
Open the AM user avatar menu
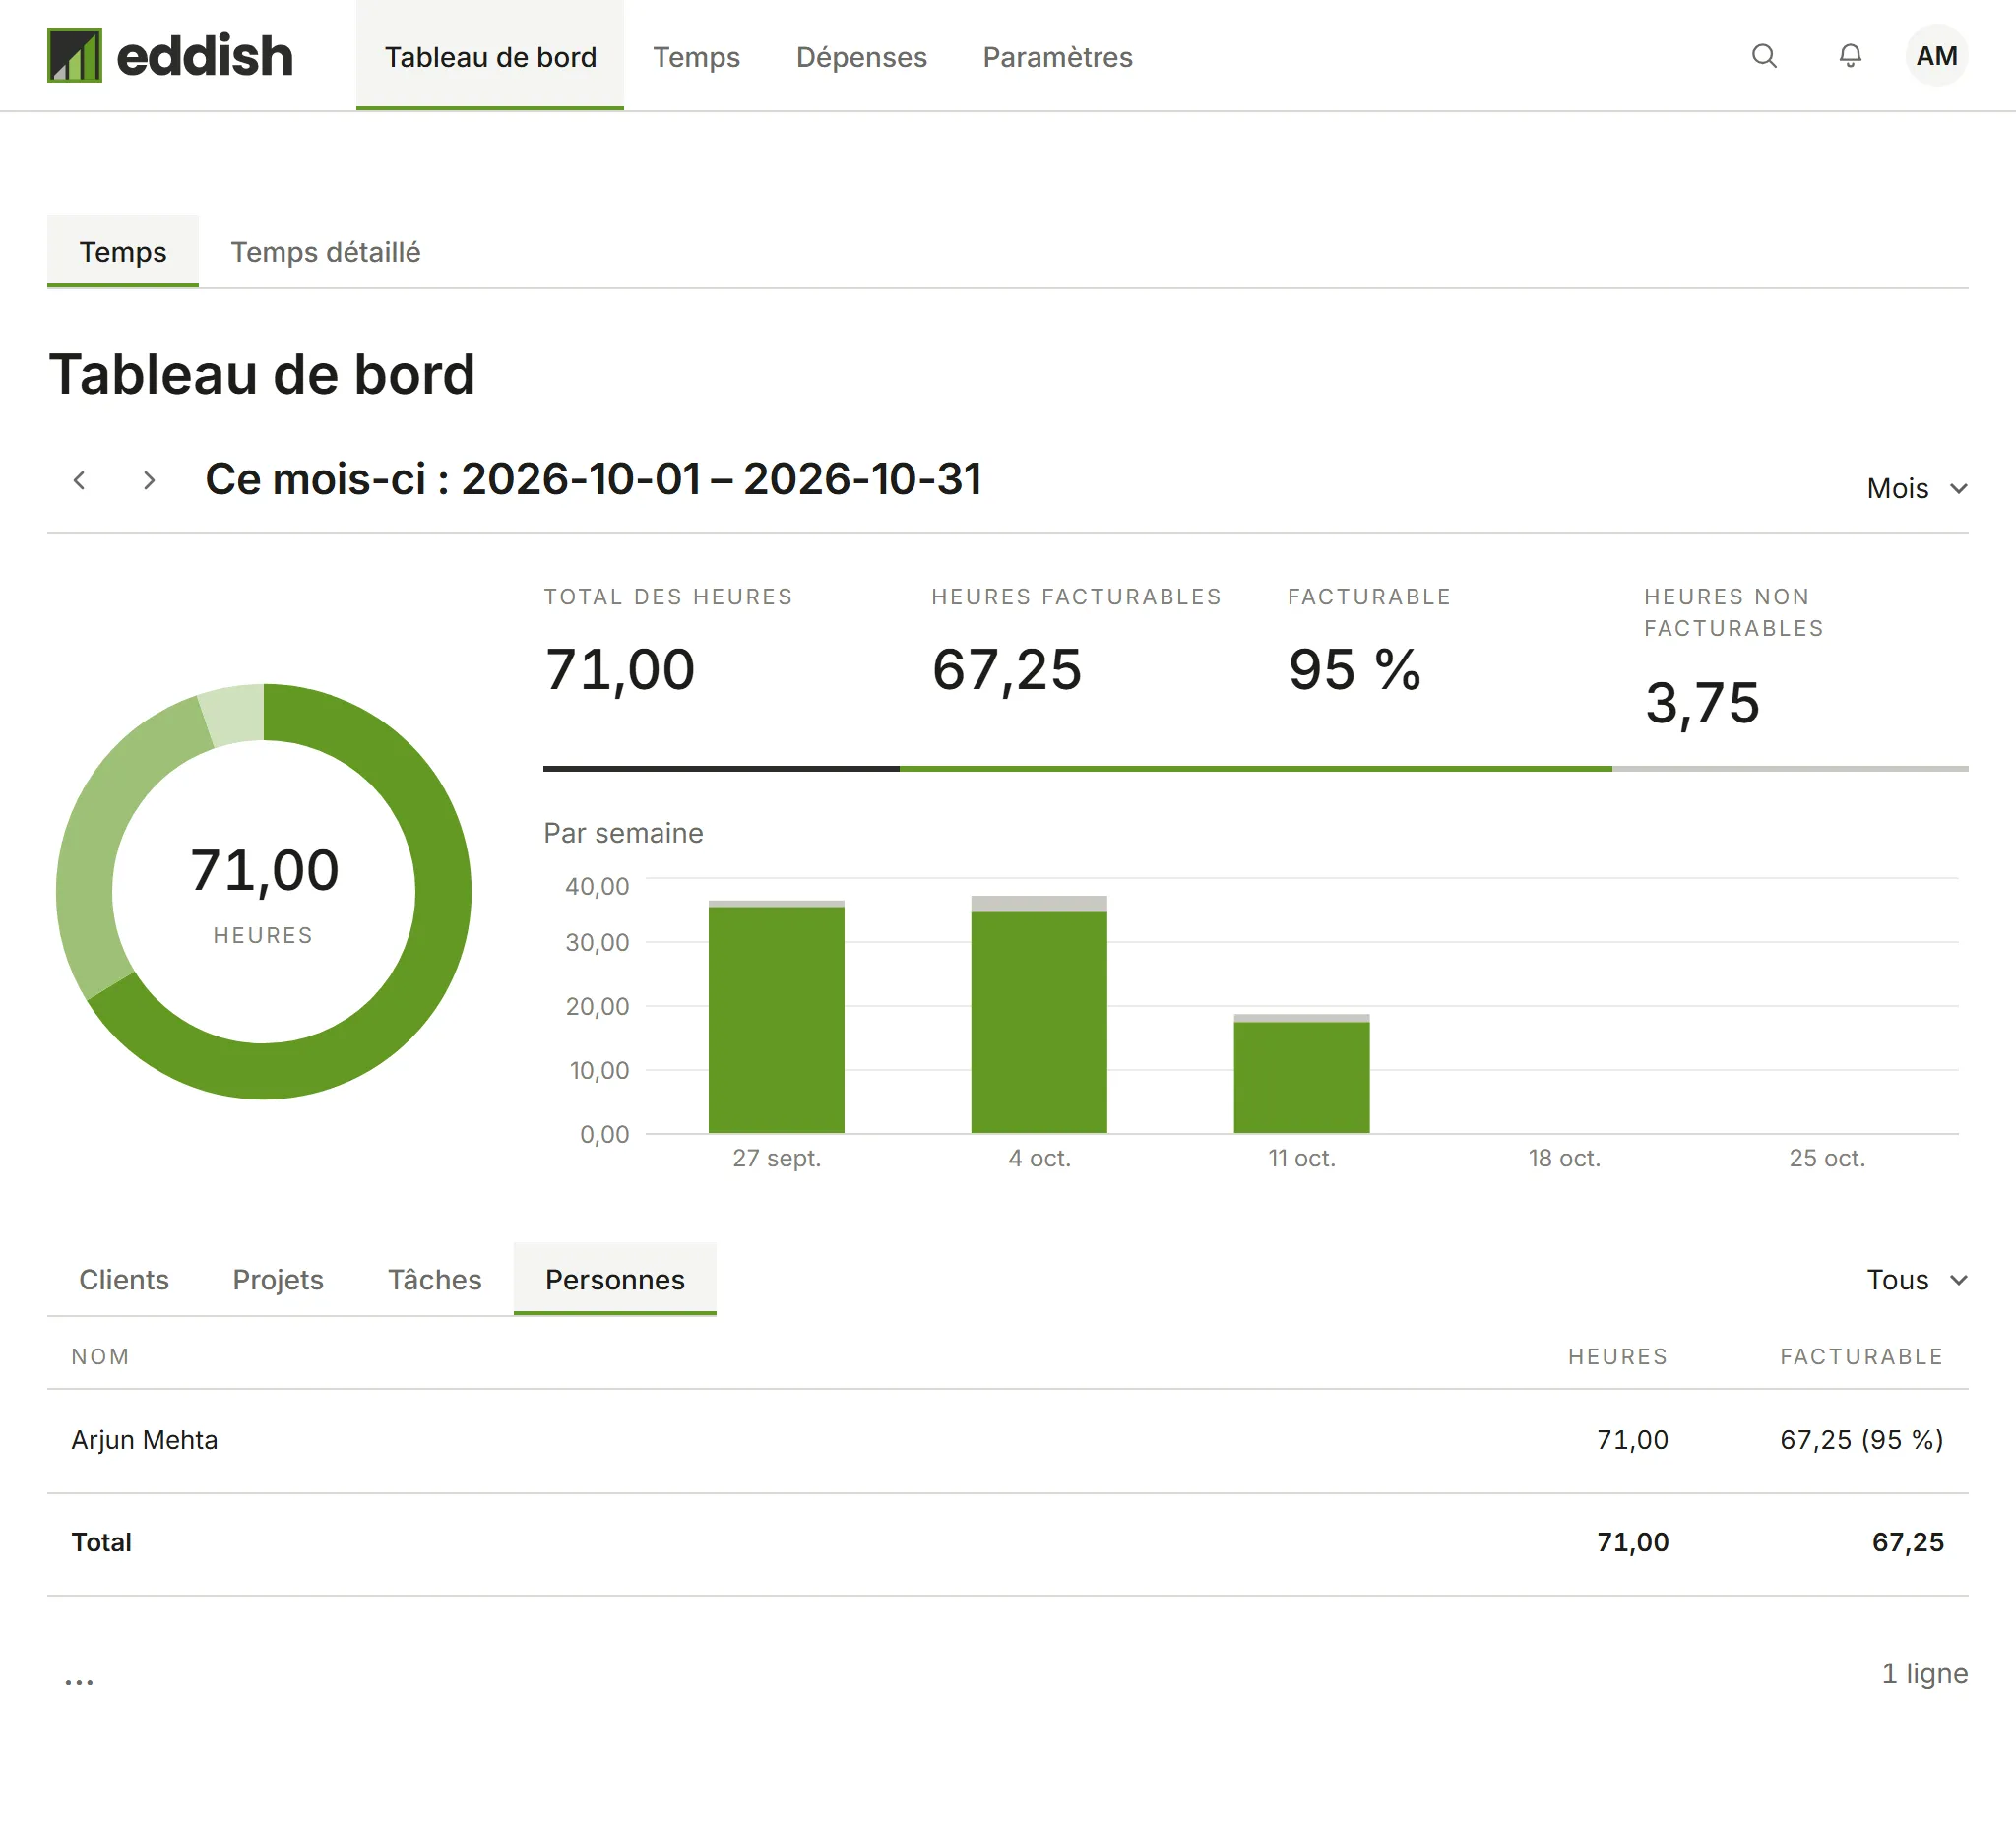pos(1936,56)
